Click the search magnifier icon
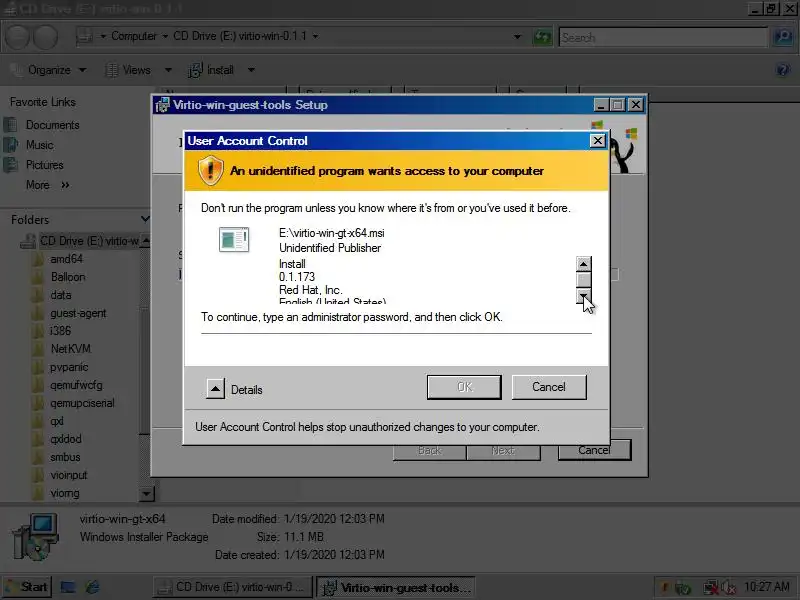This screenshot has width=800, height=600. tap(783, 37)
